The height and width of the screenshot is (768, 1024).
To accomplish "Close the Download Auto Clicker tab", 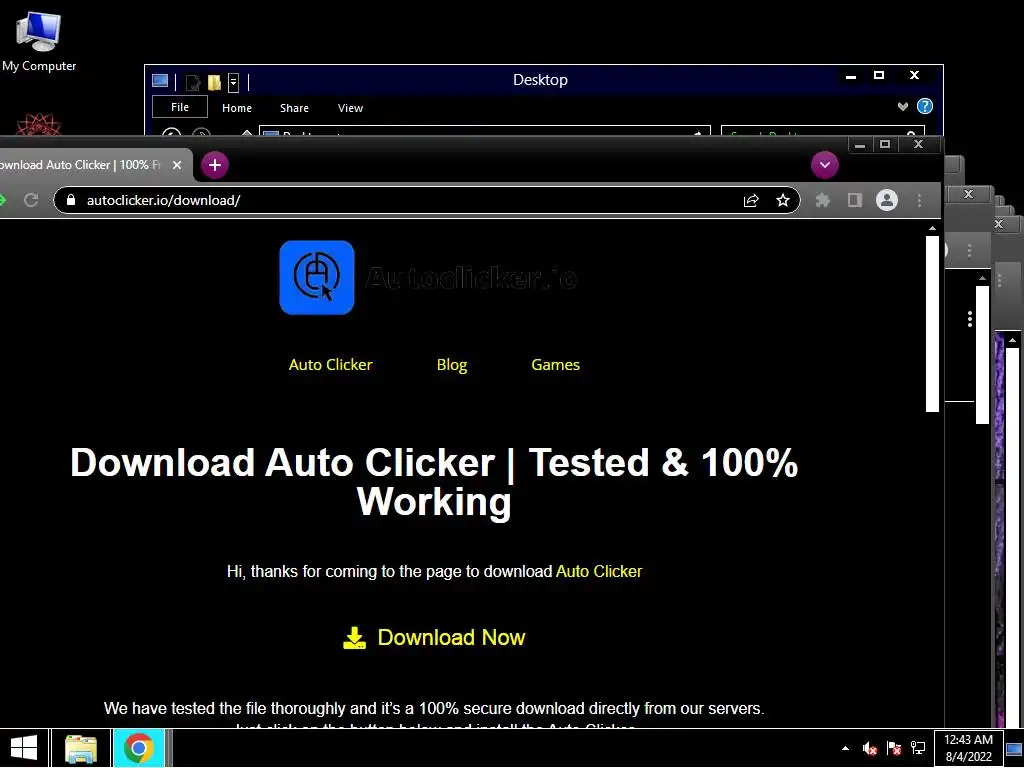I will click(x=176, y=165).
